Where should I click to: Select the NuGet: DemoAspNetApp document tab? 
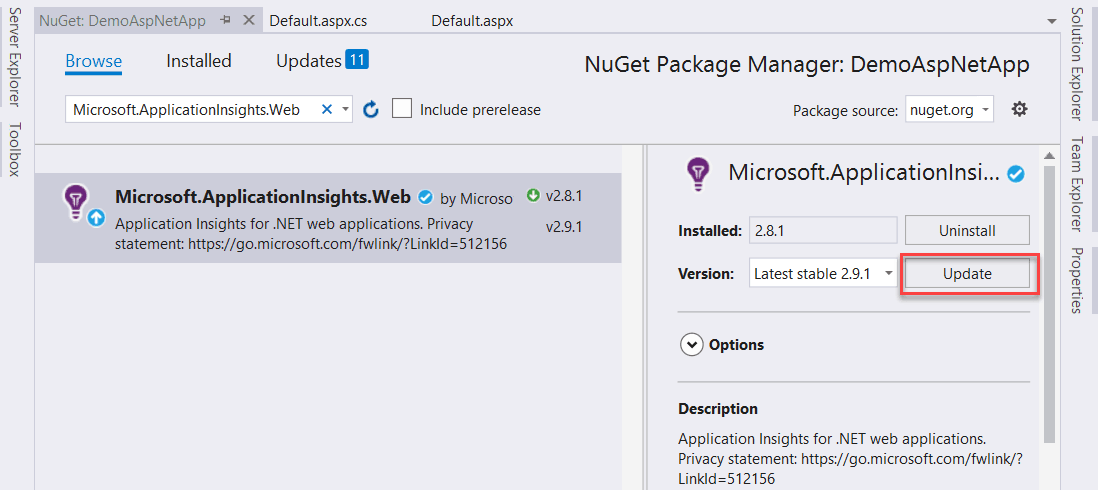coord(123,21)
